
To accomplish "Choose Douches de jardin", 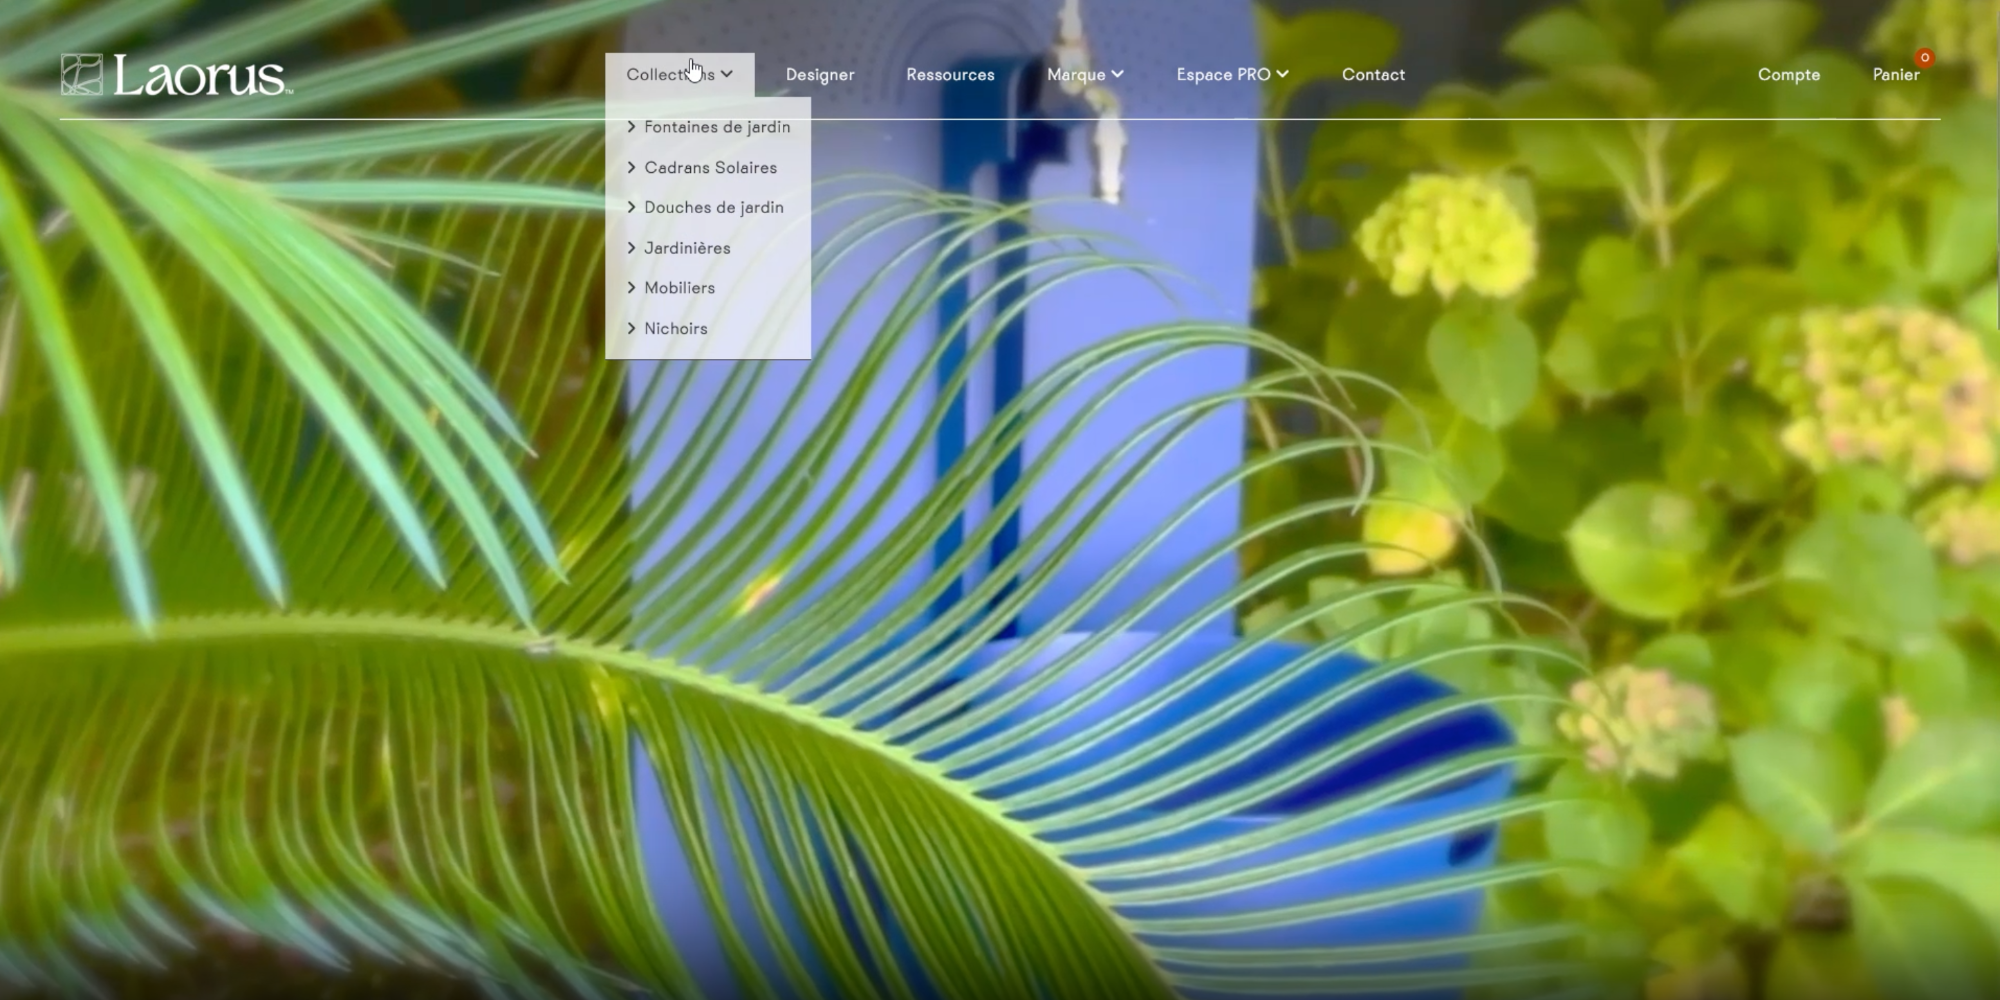I will (705, 207).
